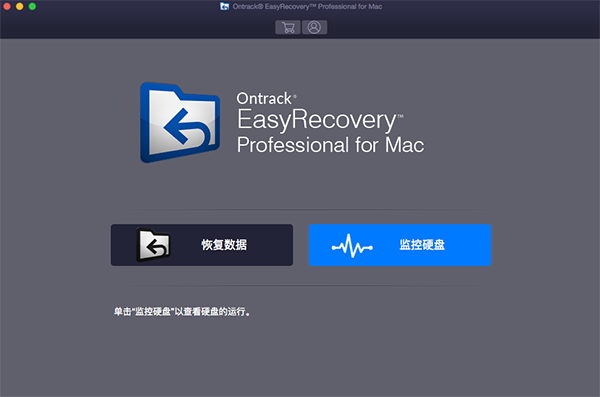Viewport: 600px width, 397px height.
Task: Close the window with the red button
Action: (7, 7)
